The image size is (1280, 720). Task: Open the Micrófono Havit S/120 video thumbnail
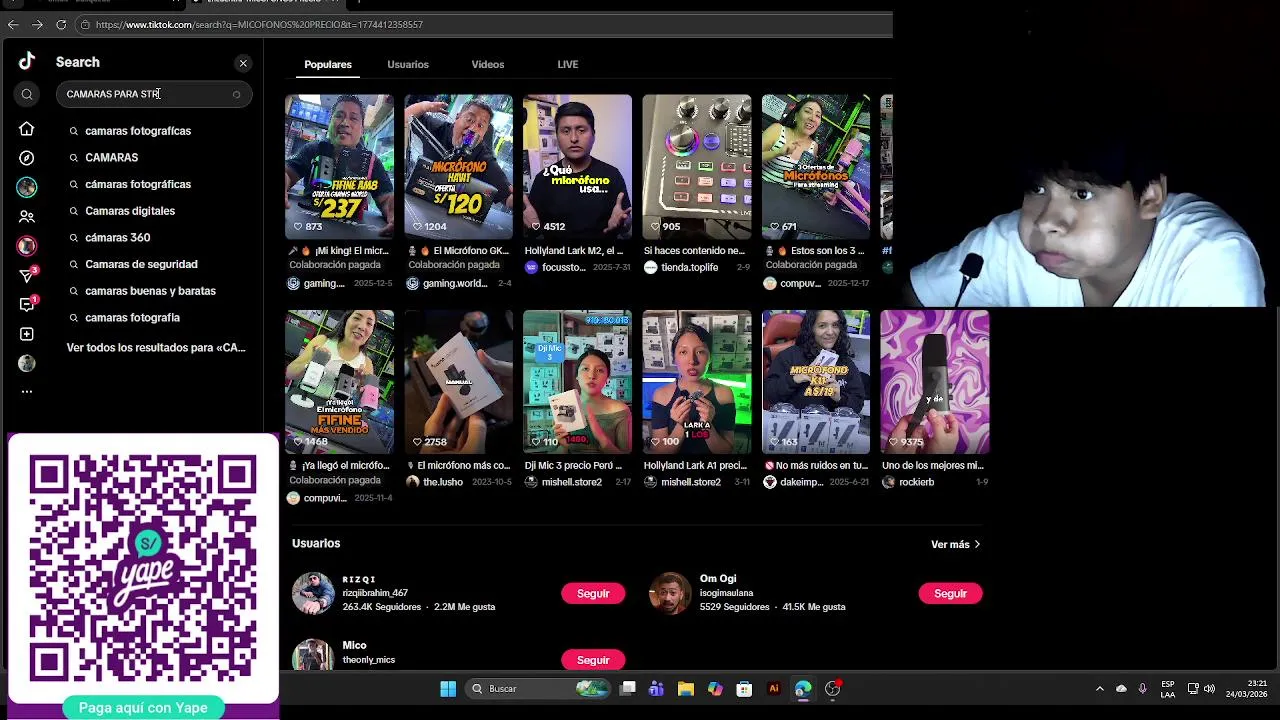(458, 166)
